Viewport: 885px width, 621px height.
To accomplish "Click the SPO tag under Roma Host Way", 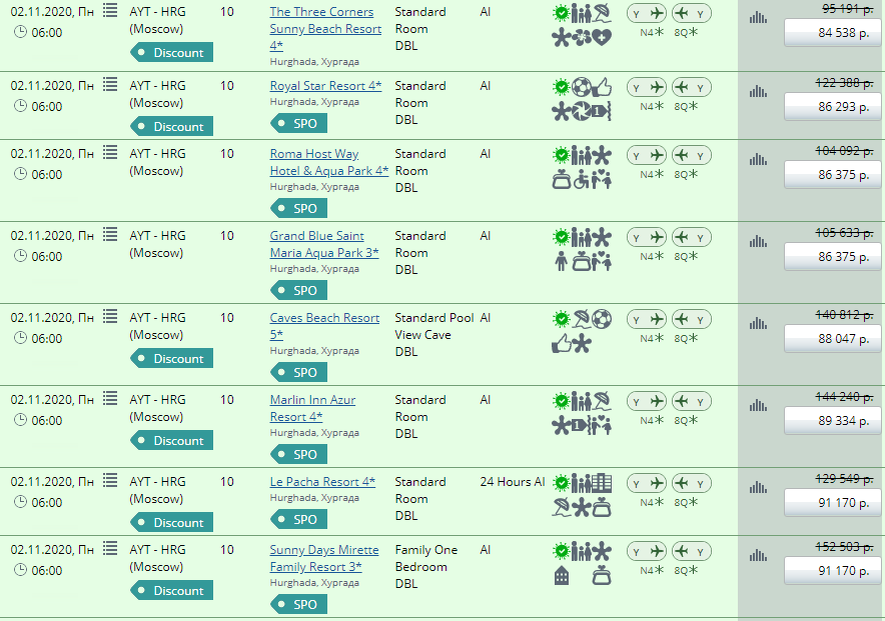I will click(299, 208).
